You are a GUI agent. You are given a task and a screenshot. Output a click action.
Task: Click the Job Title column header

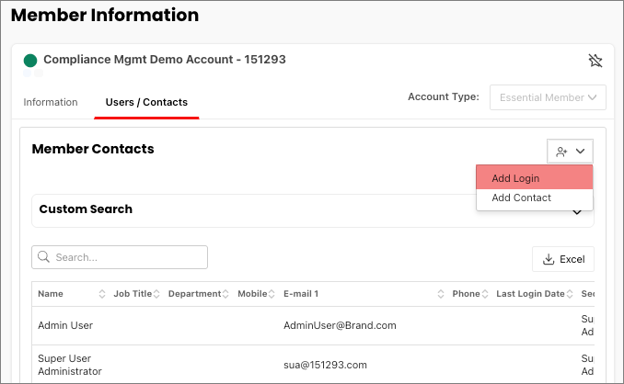click(x=133, y=294)
